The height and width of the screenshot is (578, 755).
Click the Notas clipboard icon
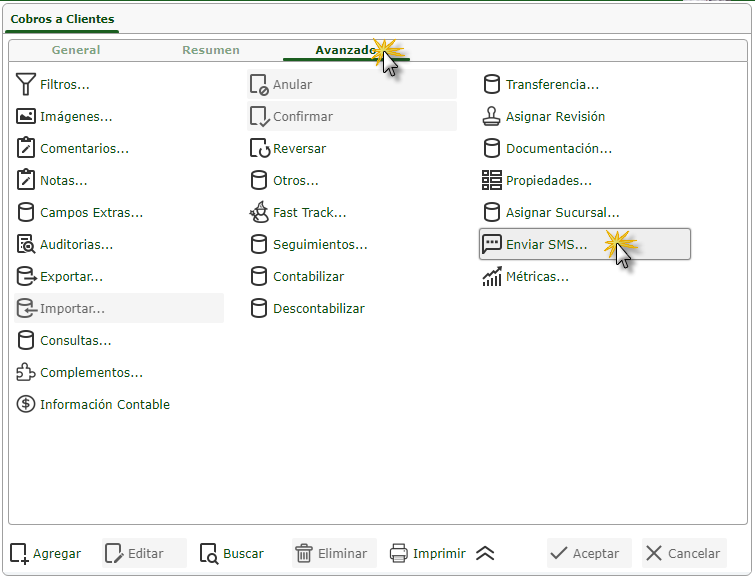click(x=26, y=180)
